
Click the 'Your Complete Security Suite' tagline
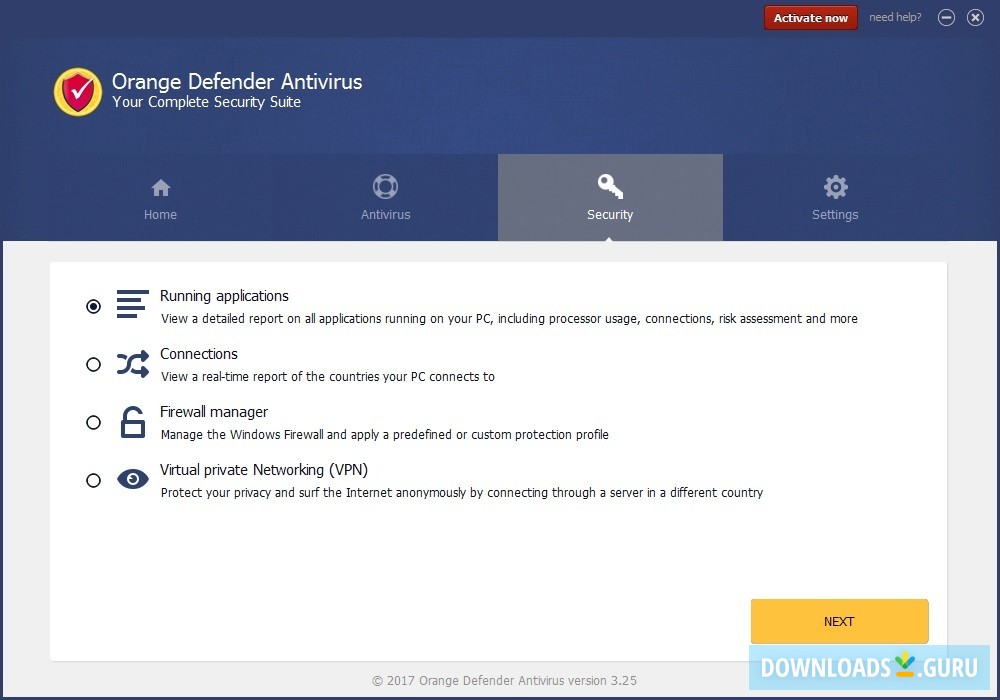tap(207, 102)
